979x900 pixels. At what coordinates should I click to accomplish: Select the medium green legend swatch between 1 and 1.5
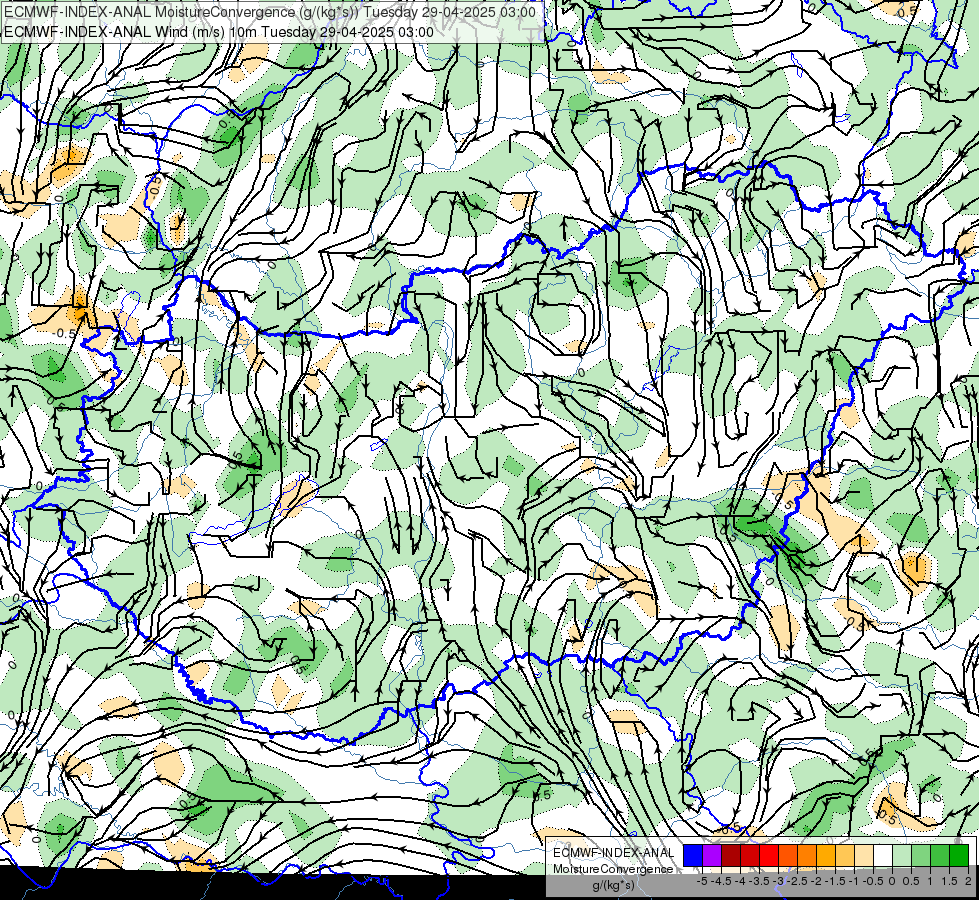coord(940,856)
